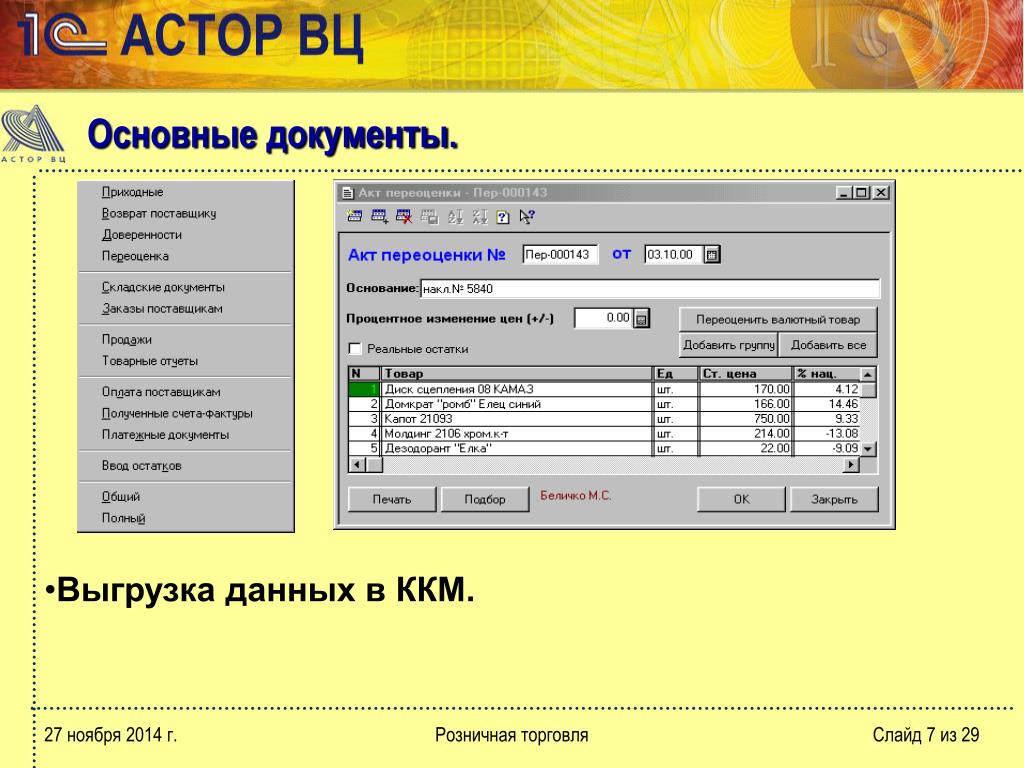The image size is (1024, 768).
Task: Sort table rows descending Z-A
Action: [x=480, y=216]
